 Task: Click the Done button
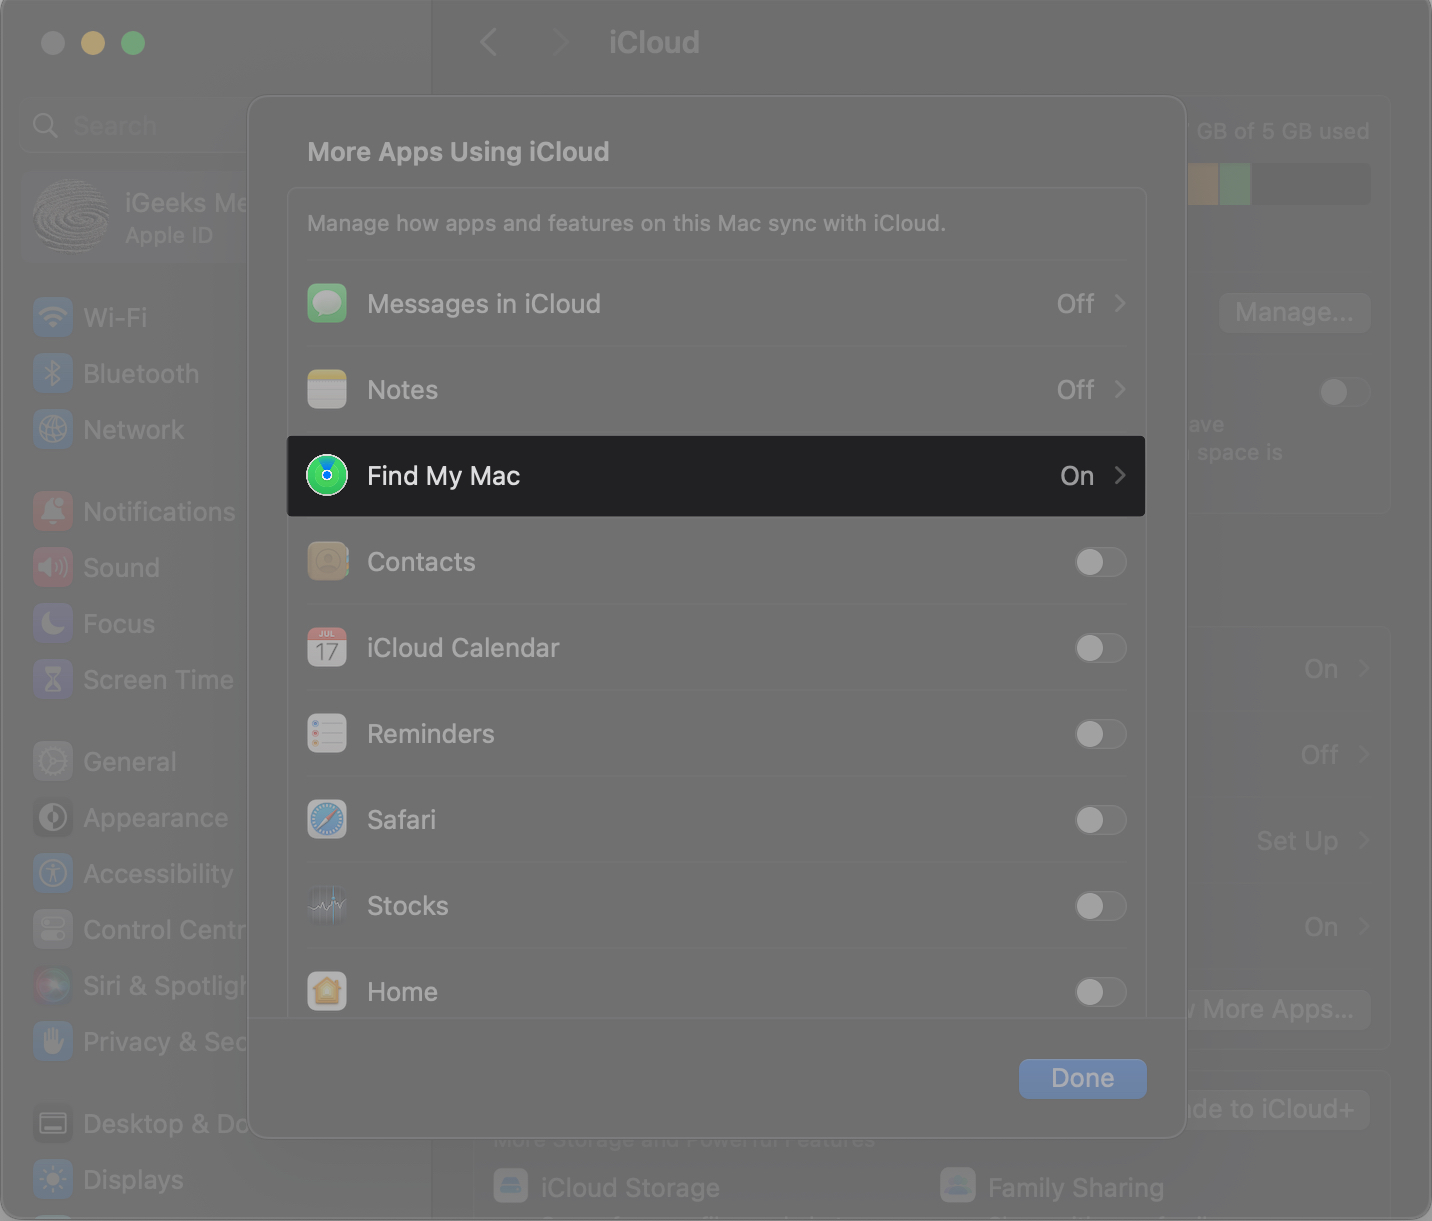click(x=1083, y=1079)
